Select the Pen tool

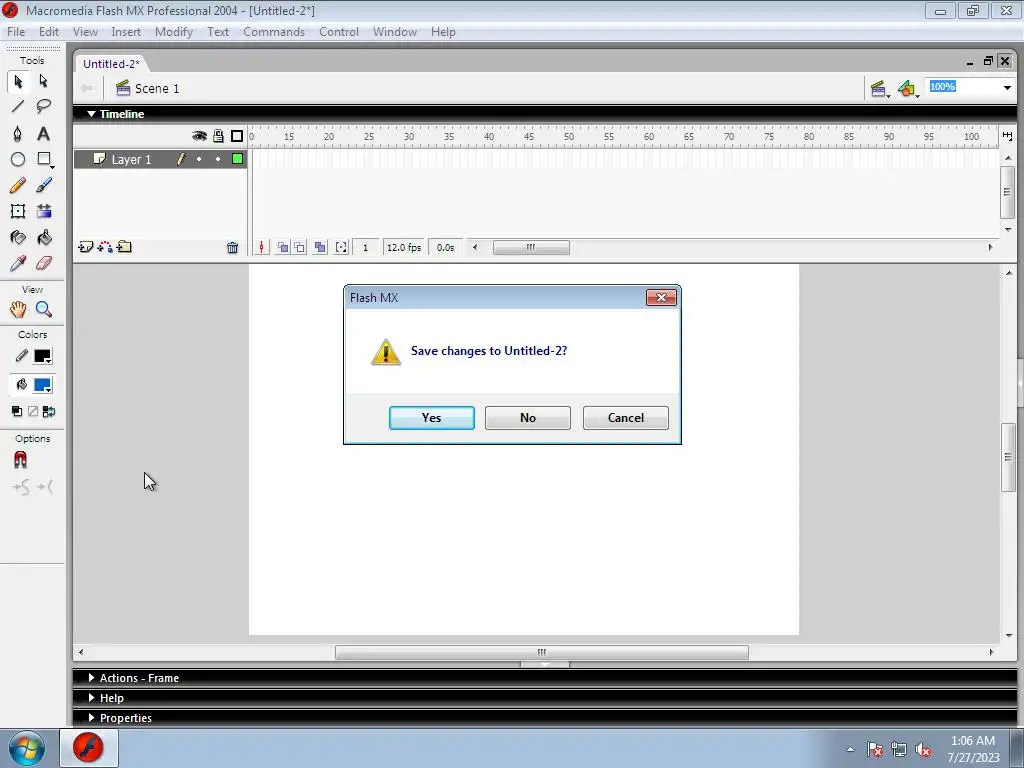click(18, 133)
